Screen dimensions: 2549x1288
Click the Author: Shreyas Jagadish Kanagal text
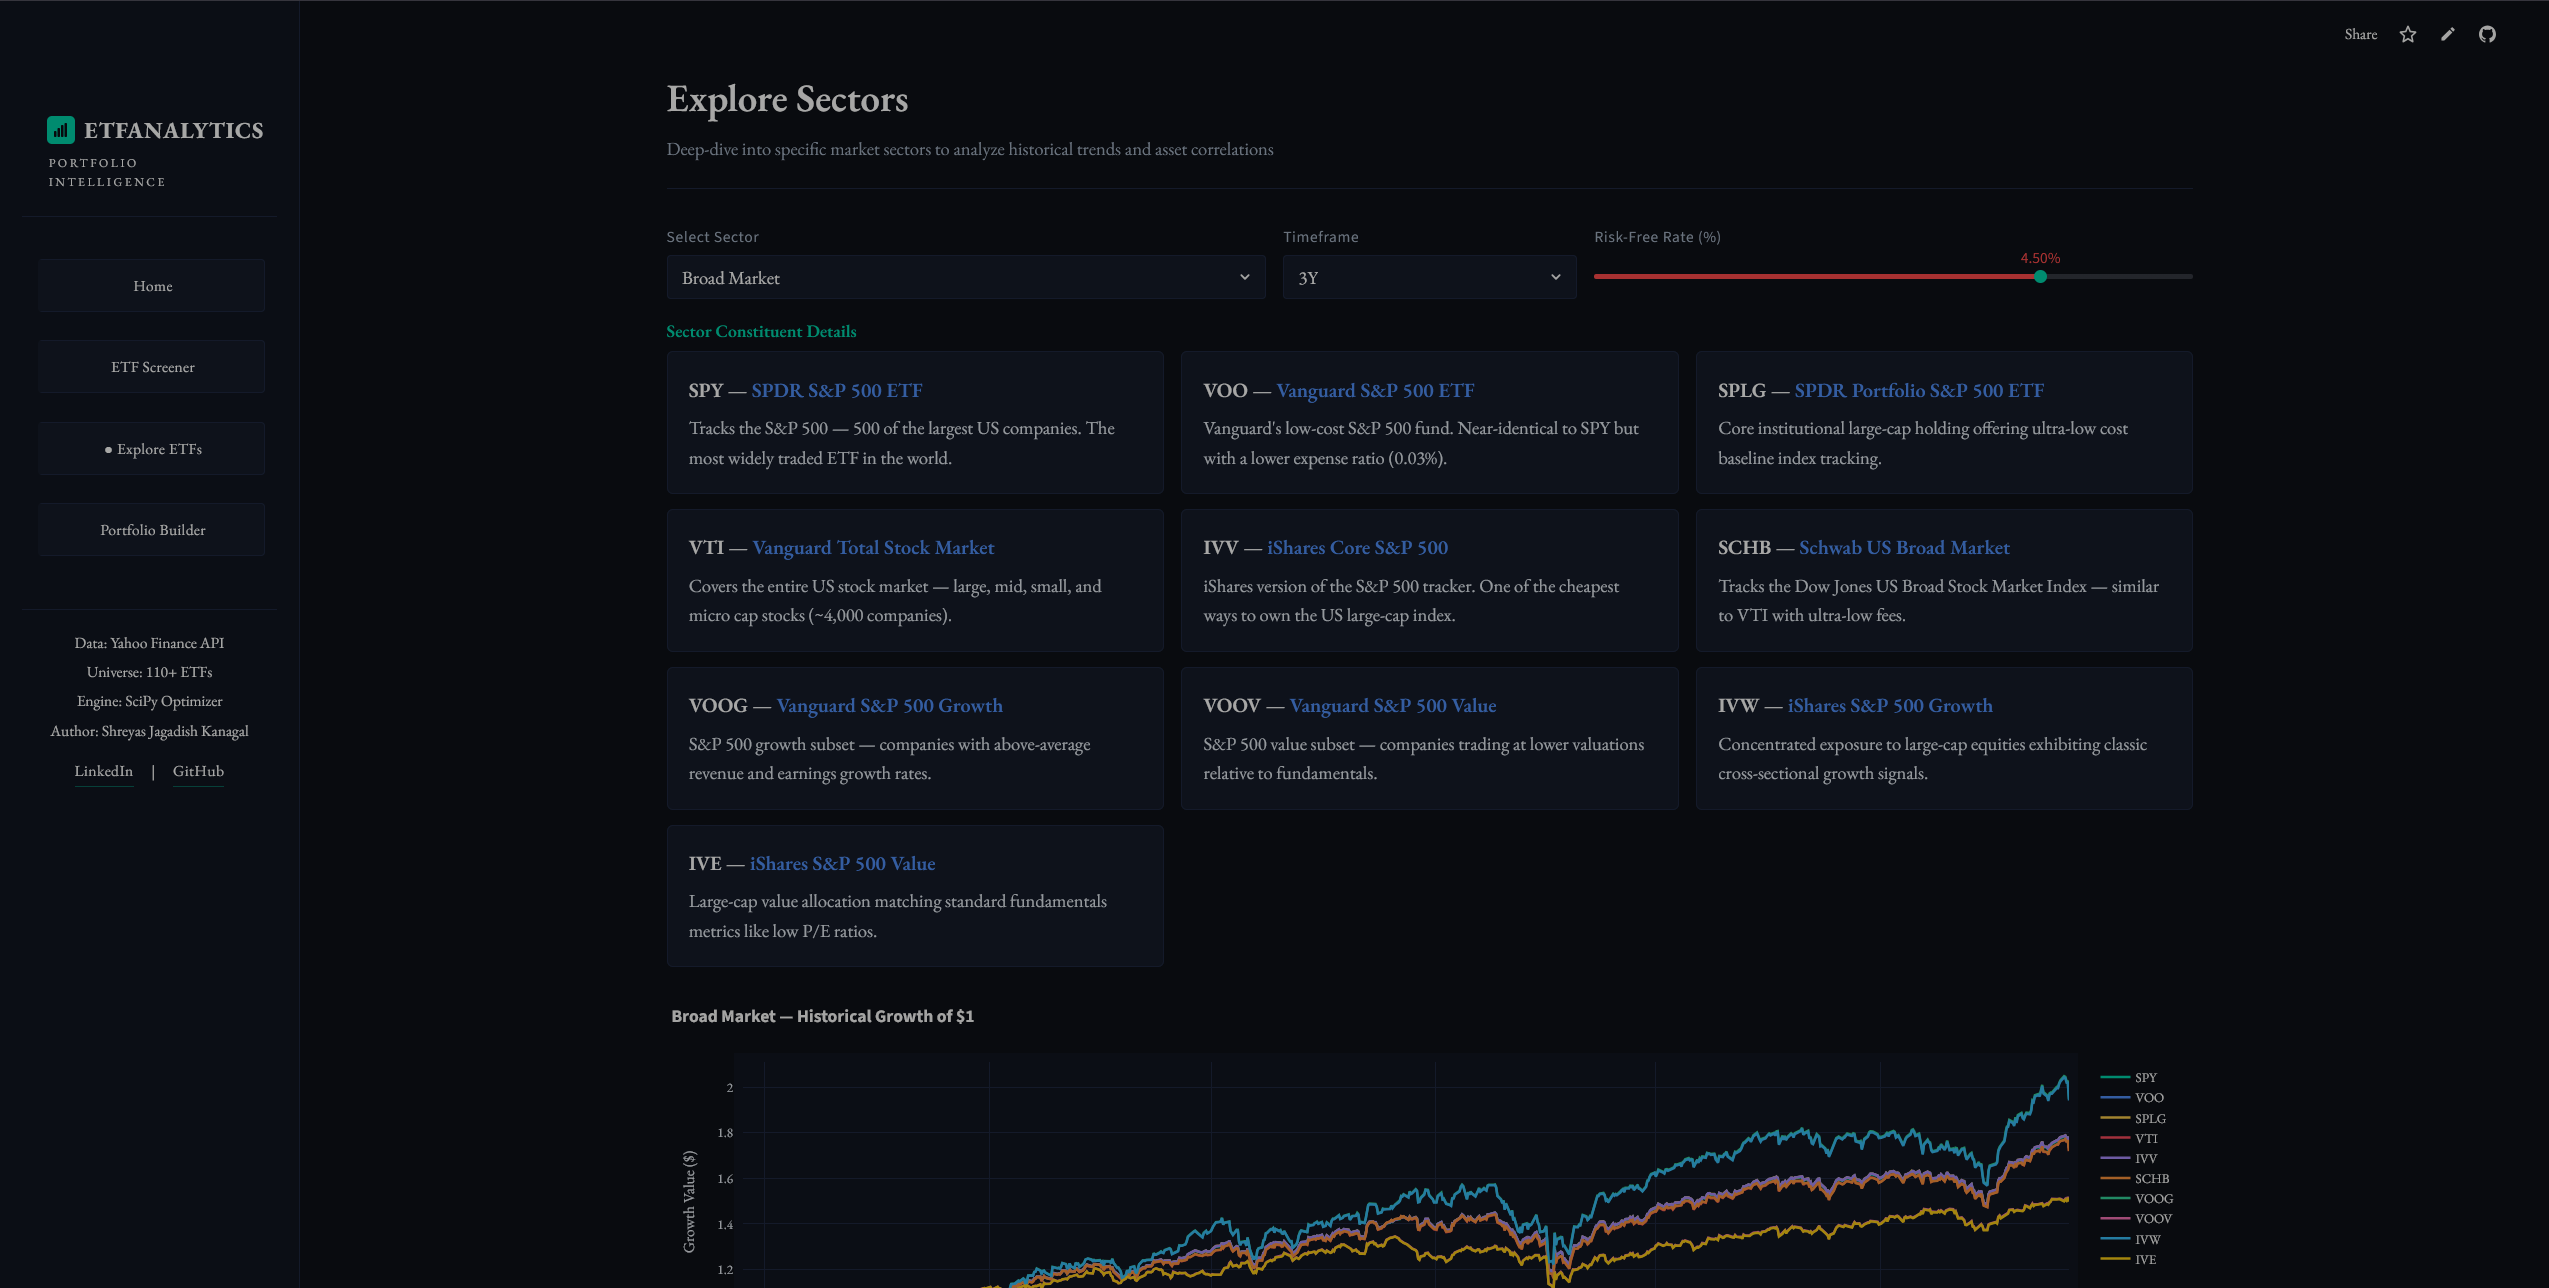point(149,731)
